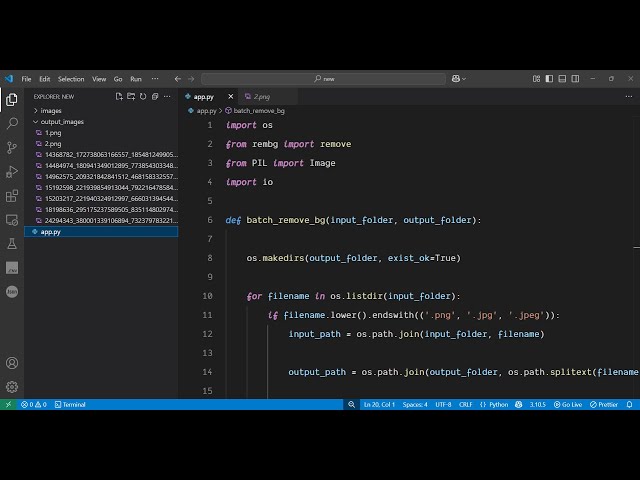Go forward with the navigation arrow
Screen dimensions: 640x480
(x=191, y=79)
